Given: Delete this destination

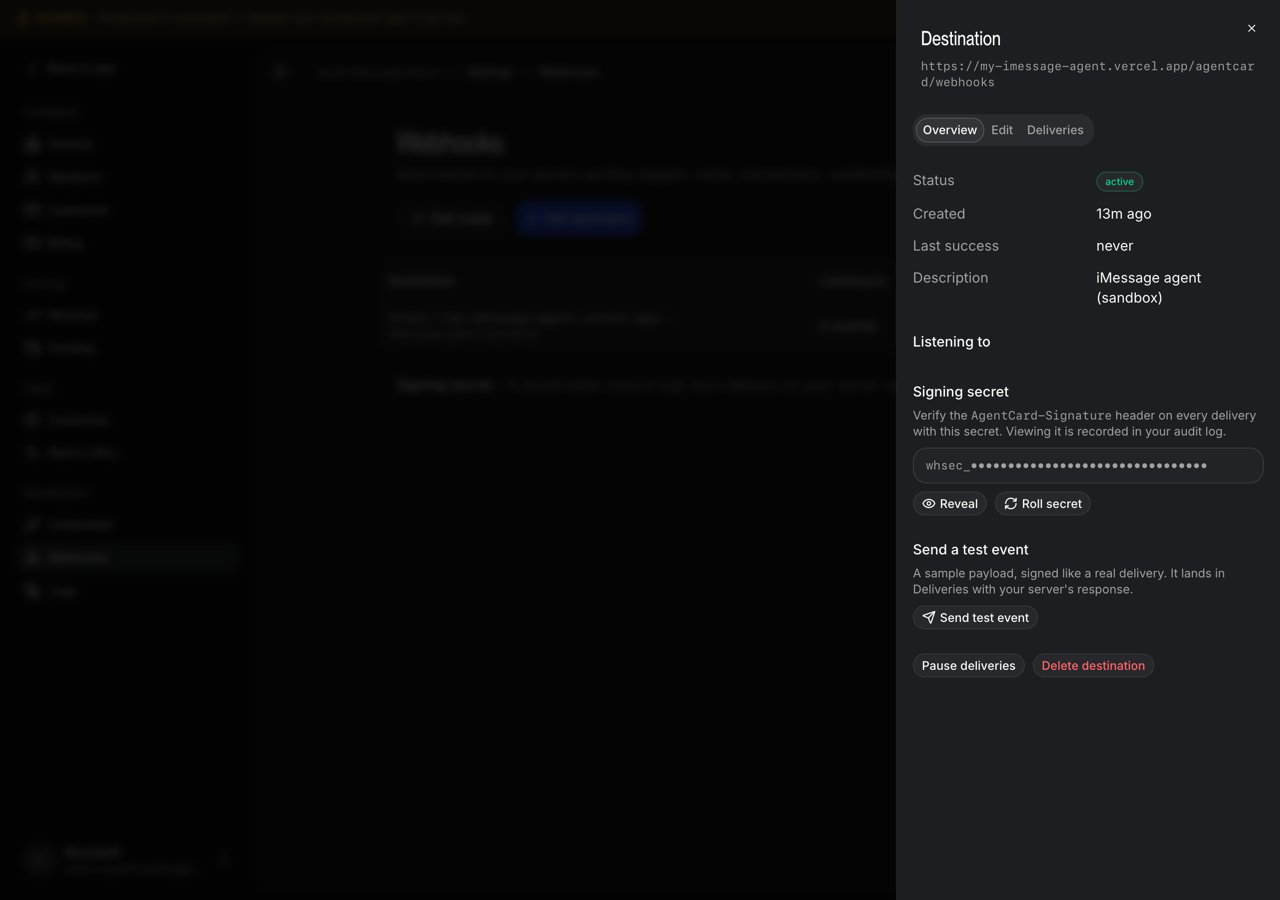Looking at the screenshot, I should coord(1093,666).
